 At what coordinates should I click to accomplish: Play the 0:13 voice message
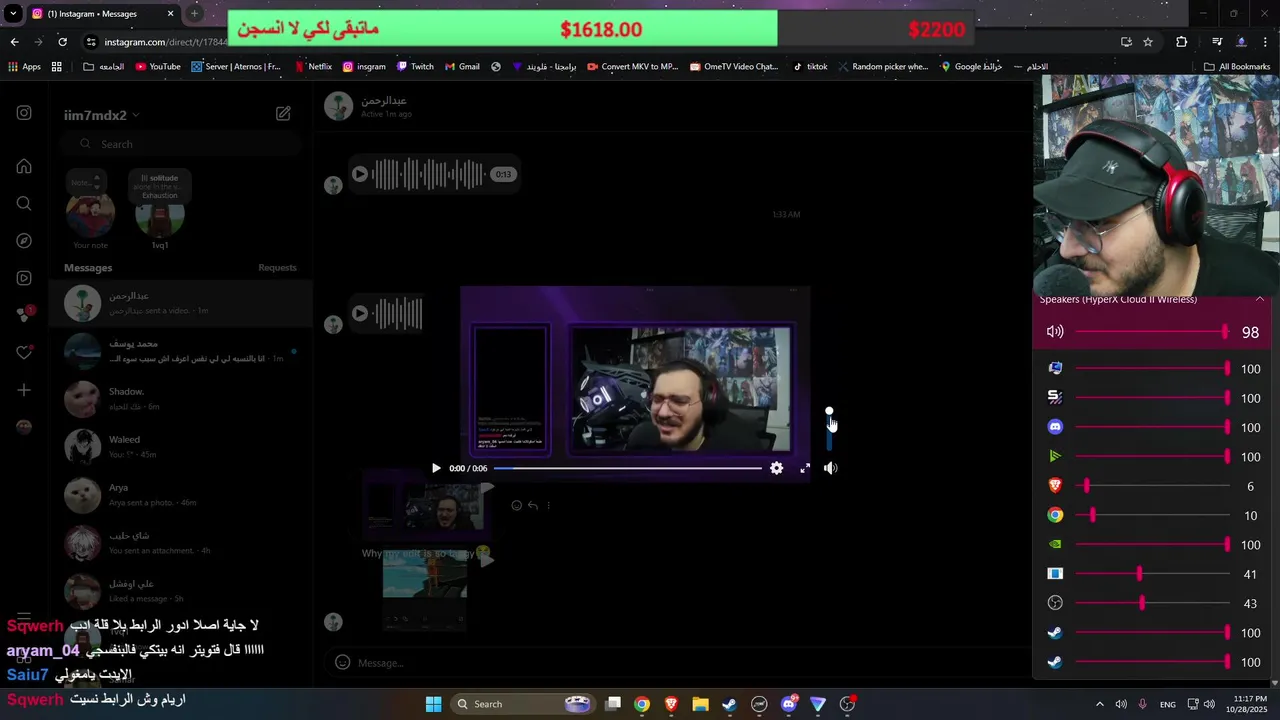click(x=360, y=174)
